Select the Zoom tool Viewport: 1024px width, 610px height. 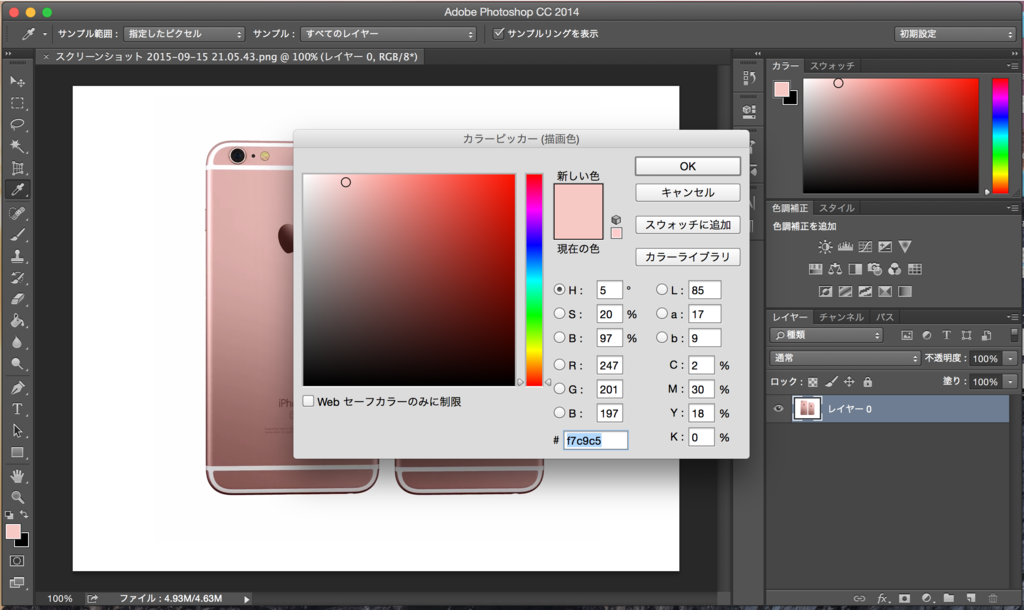[18, 497]
